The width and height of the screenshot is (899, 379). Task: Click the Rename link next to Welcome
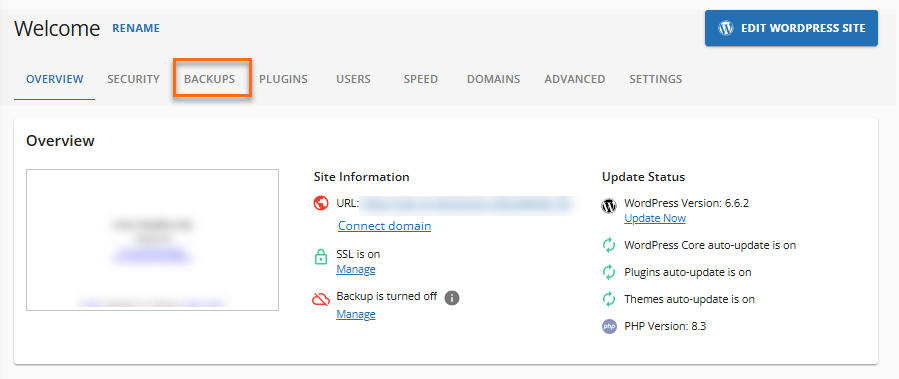(136, 28)
